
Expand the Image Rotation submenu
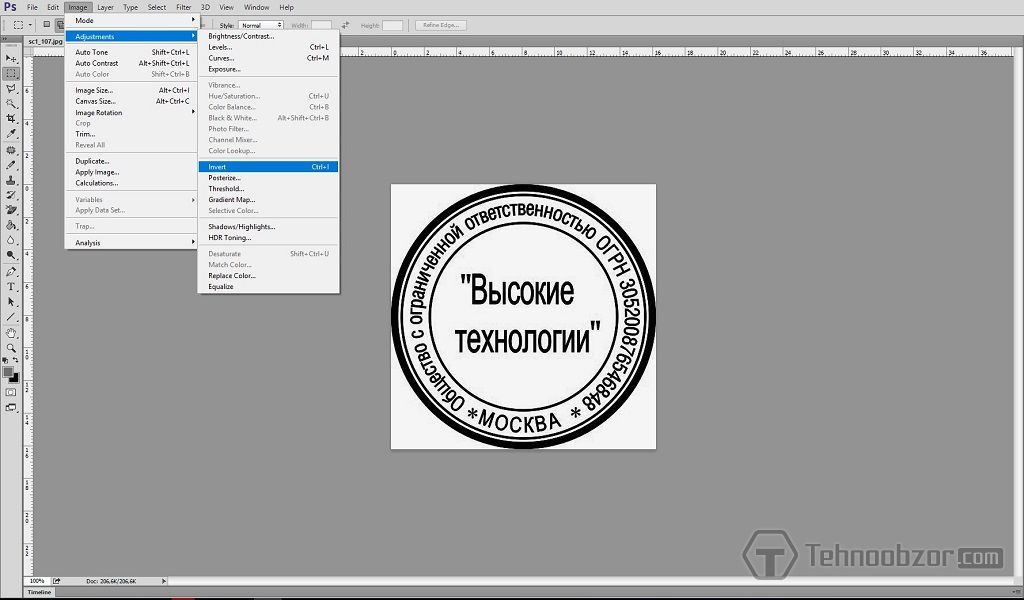[x=132, y=112]
